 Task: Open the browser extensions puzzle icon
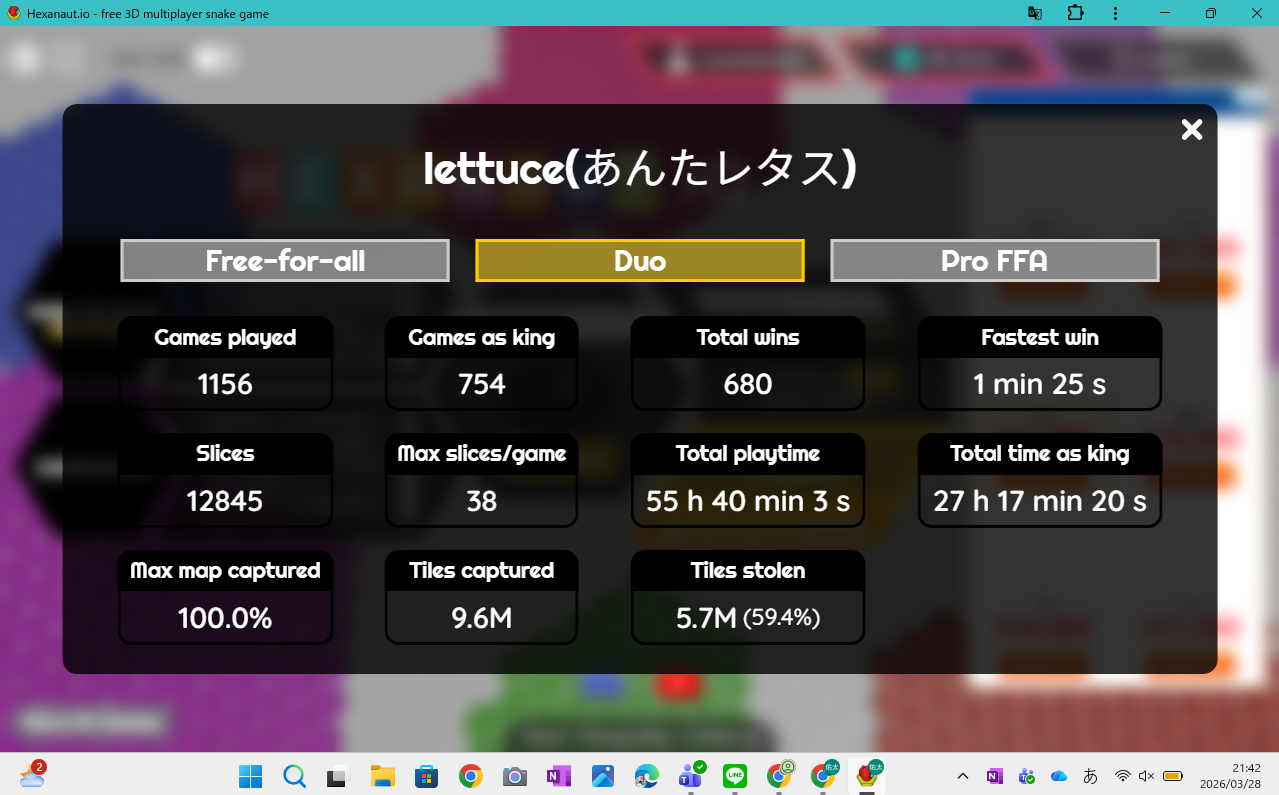coord(1075,13)
